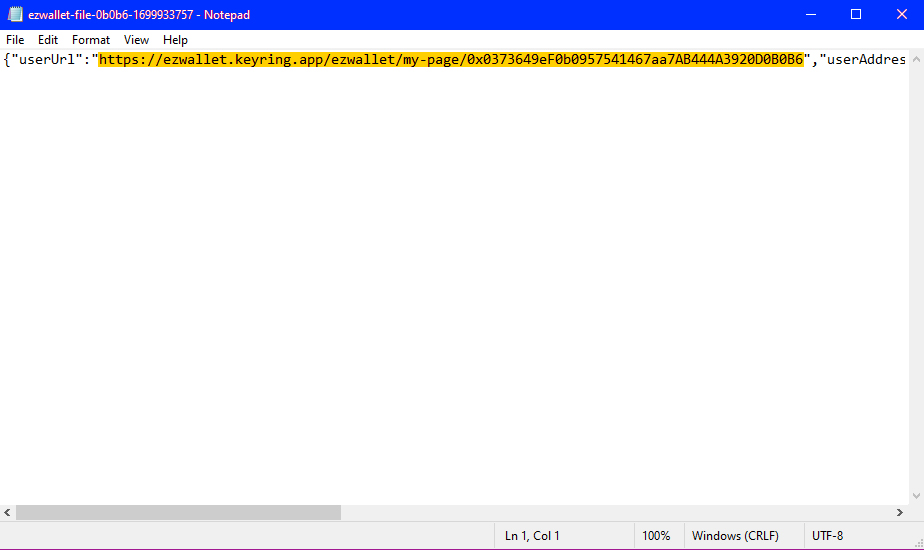Click the horizontal scrollbar left arrow

[x=8, y=513]
